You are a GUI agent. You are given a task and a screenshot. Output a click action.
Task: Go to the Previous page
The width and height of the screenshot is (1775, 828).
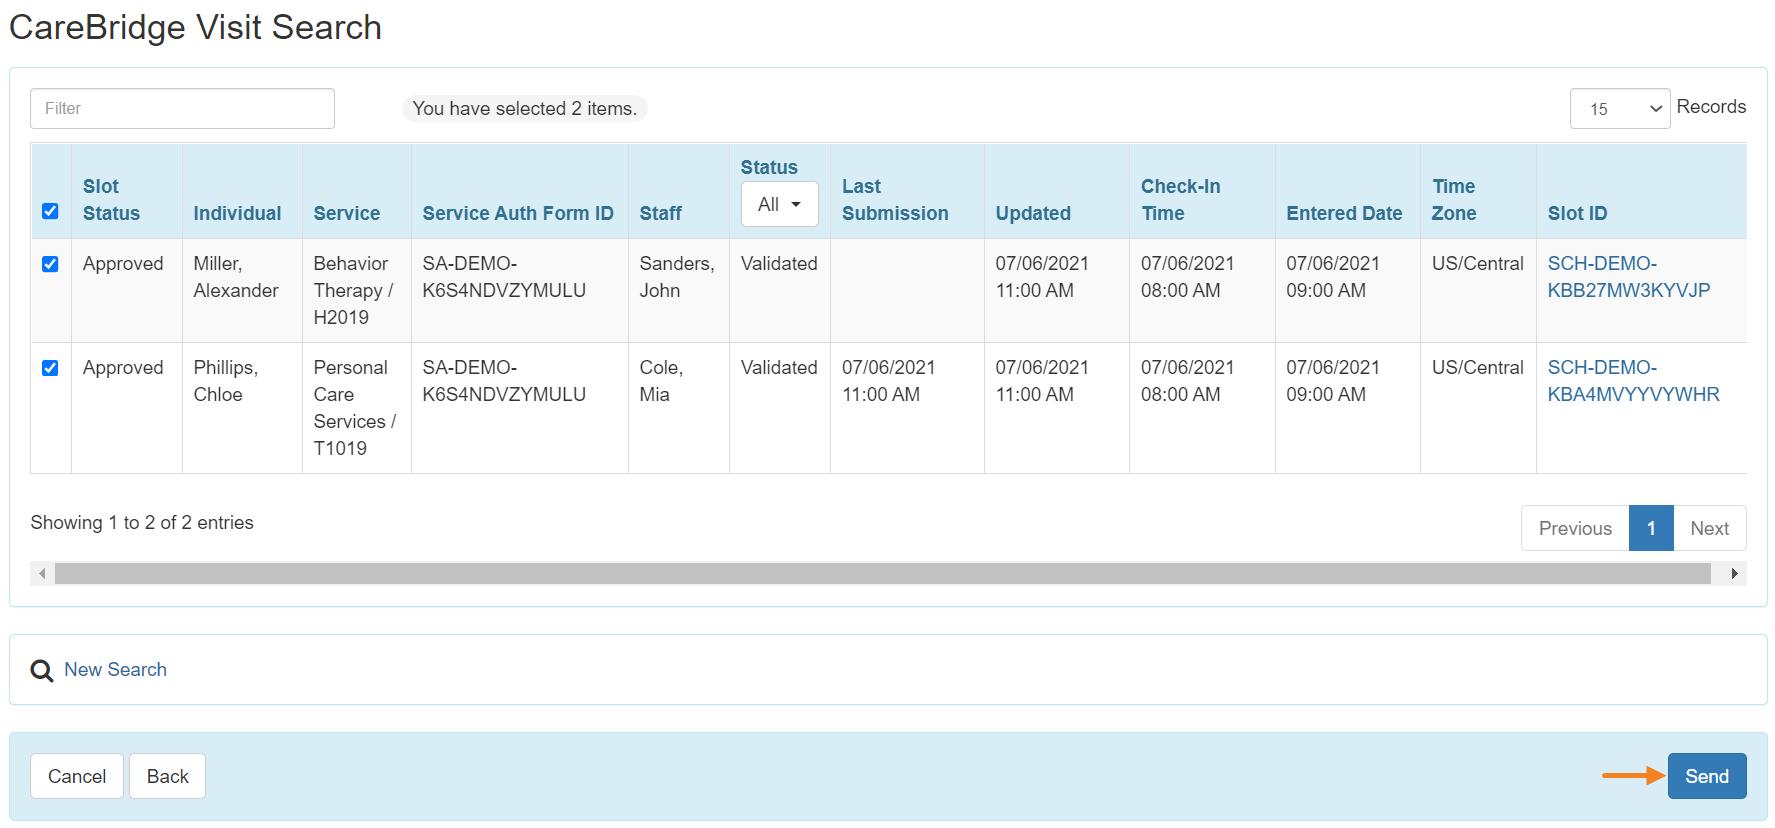tap(1575, 528)
